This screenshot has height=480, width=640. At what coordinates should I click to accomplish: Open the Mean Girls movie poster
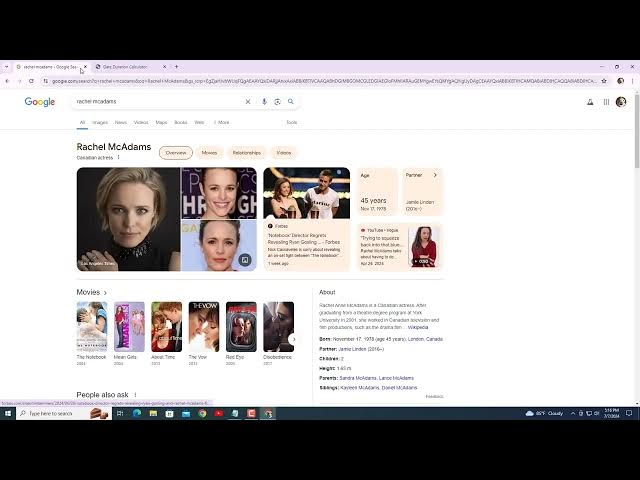pyautogui.click(x=129, y=327)
